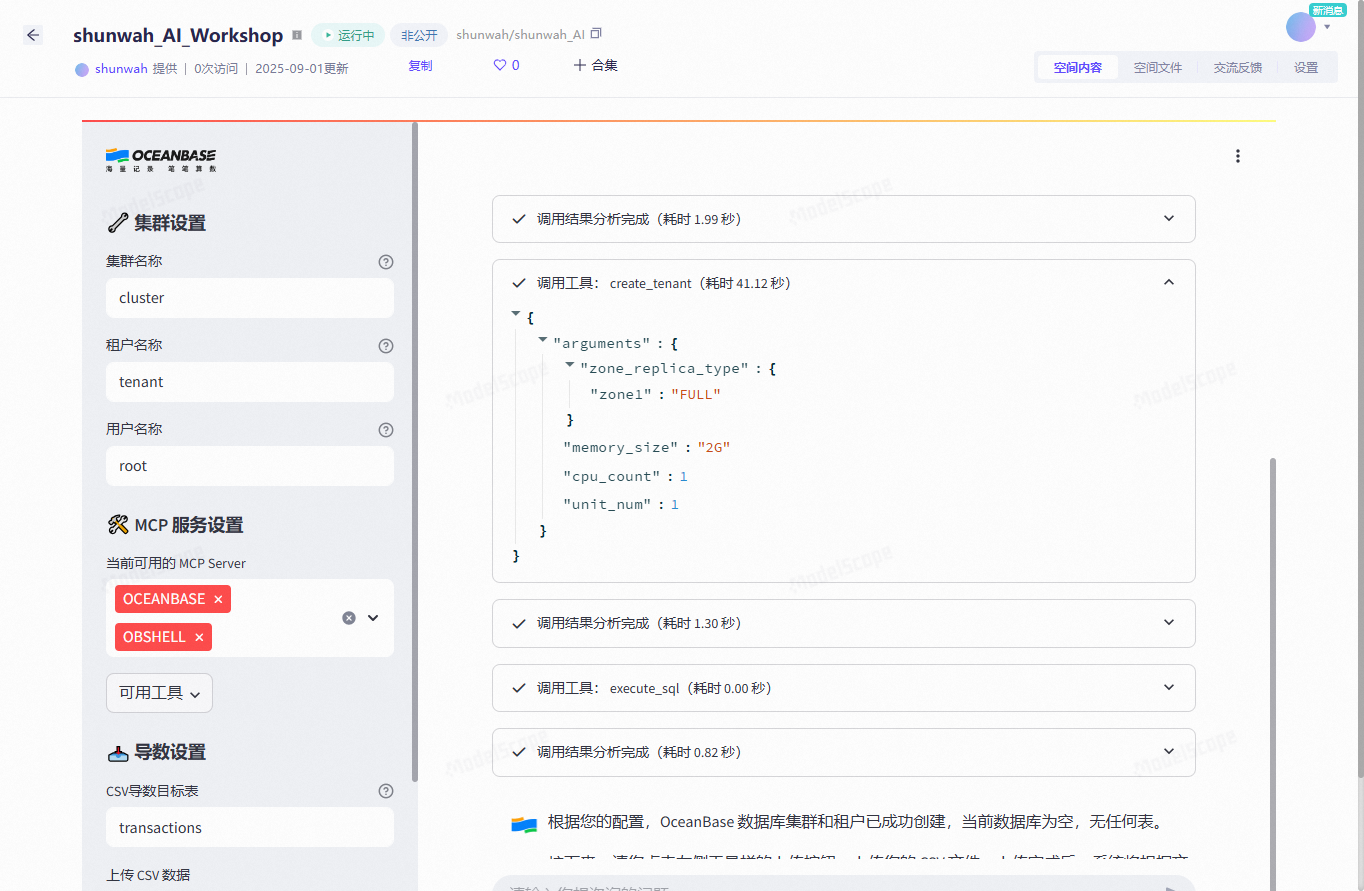This screenshot has width=1364, height=891.
Task: Click the sidebar vertical scrollbar
Action: click(x=415, y=450)
